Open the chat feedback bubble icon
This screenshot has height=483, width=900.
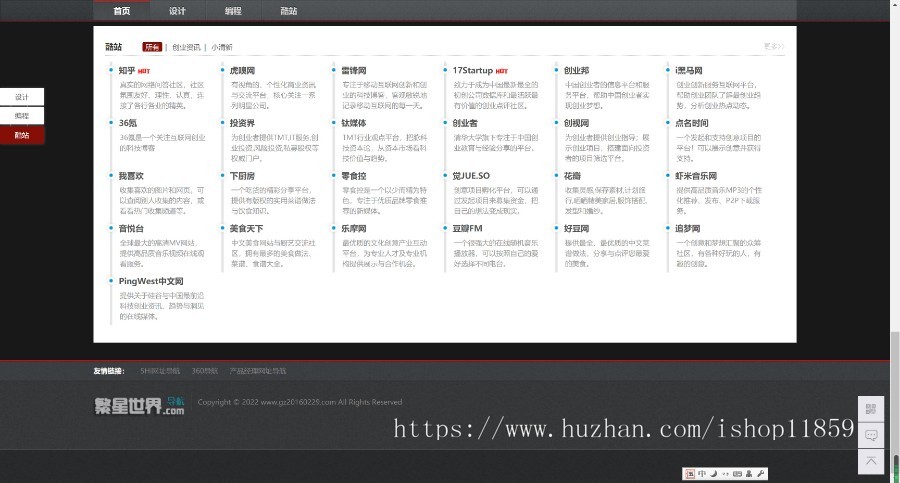[871, 435]
